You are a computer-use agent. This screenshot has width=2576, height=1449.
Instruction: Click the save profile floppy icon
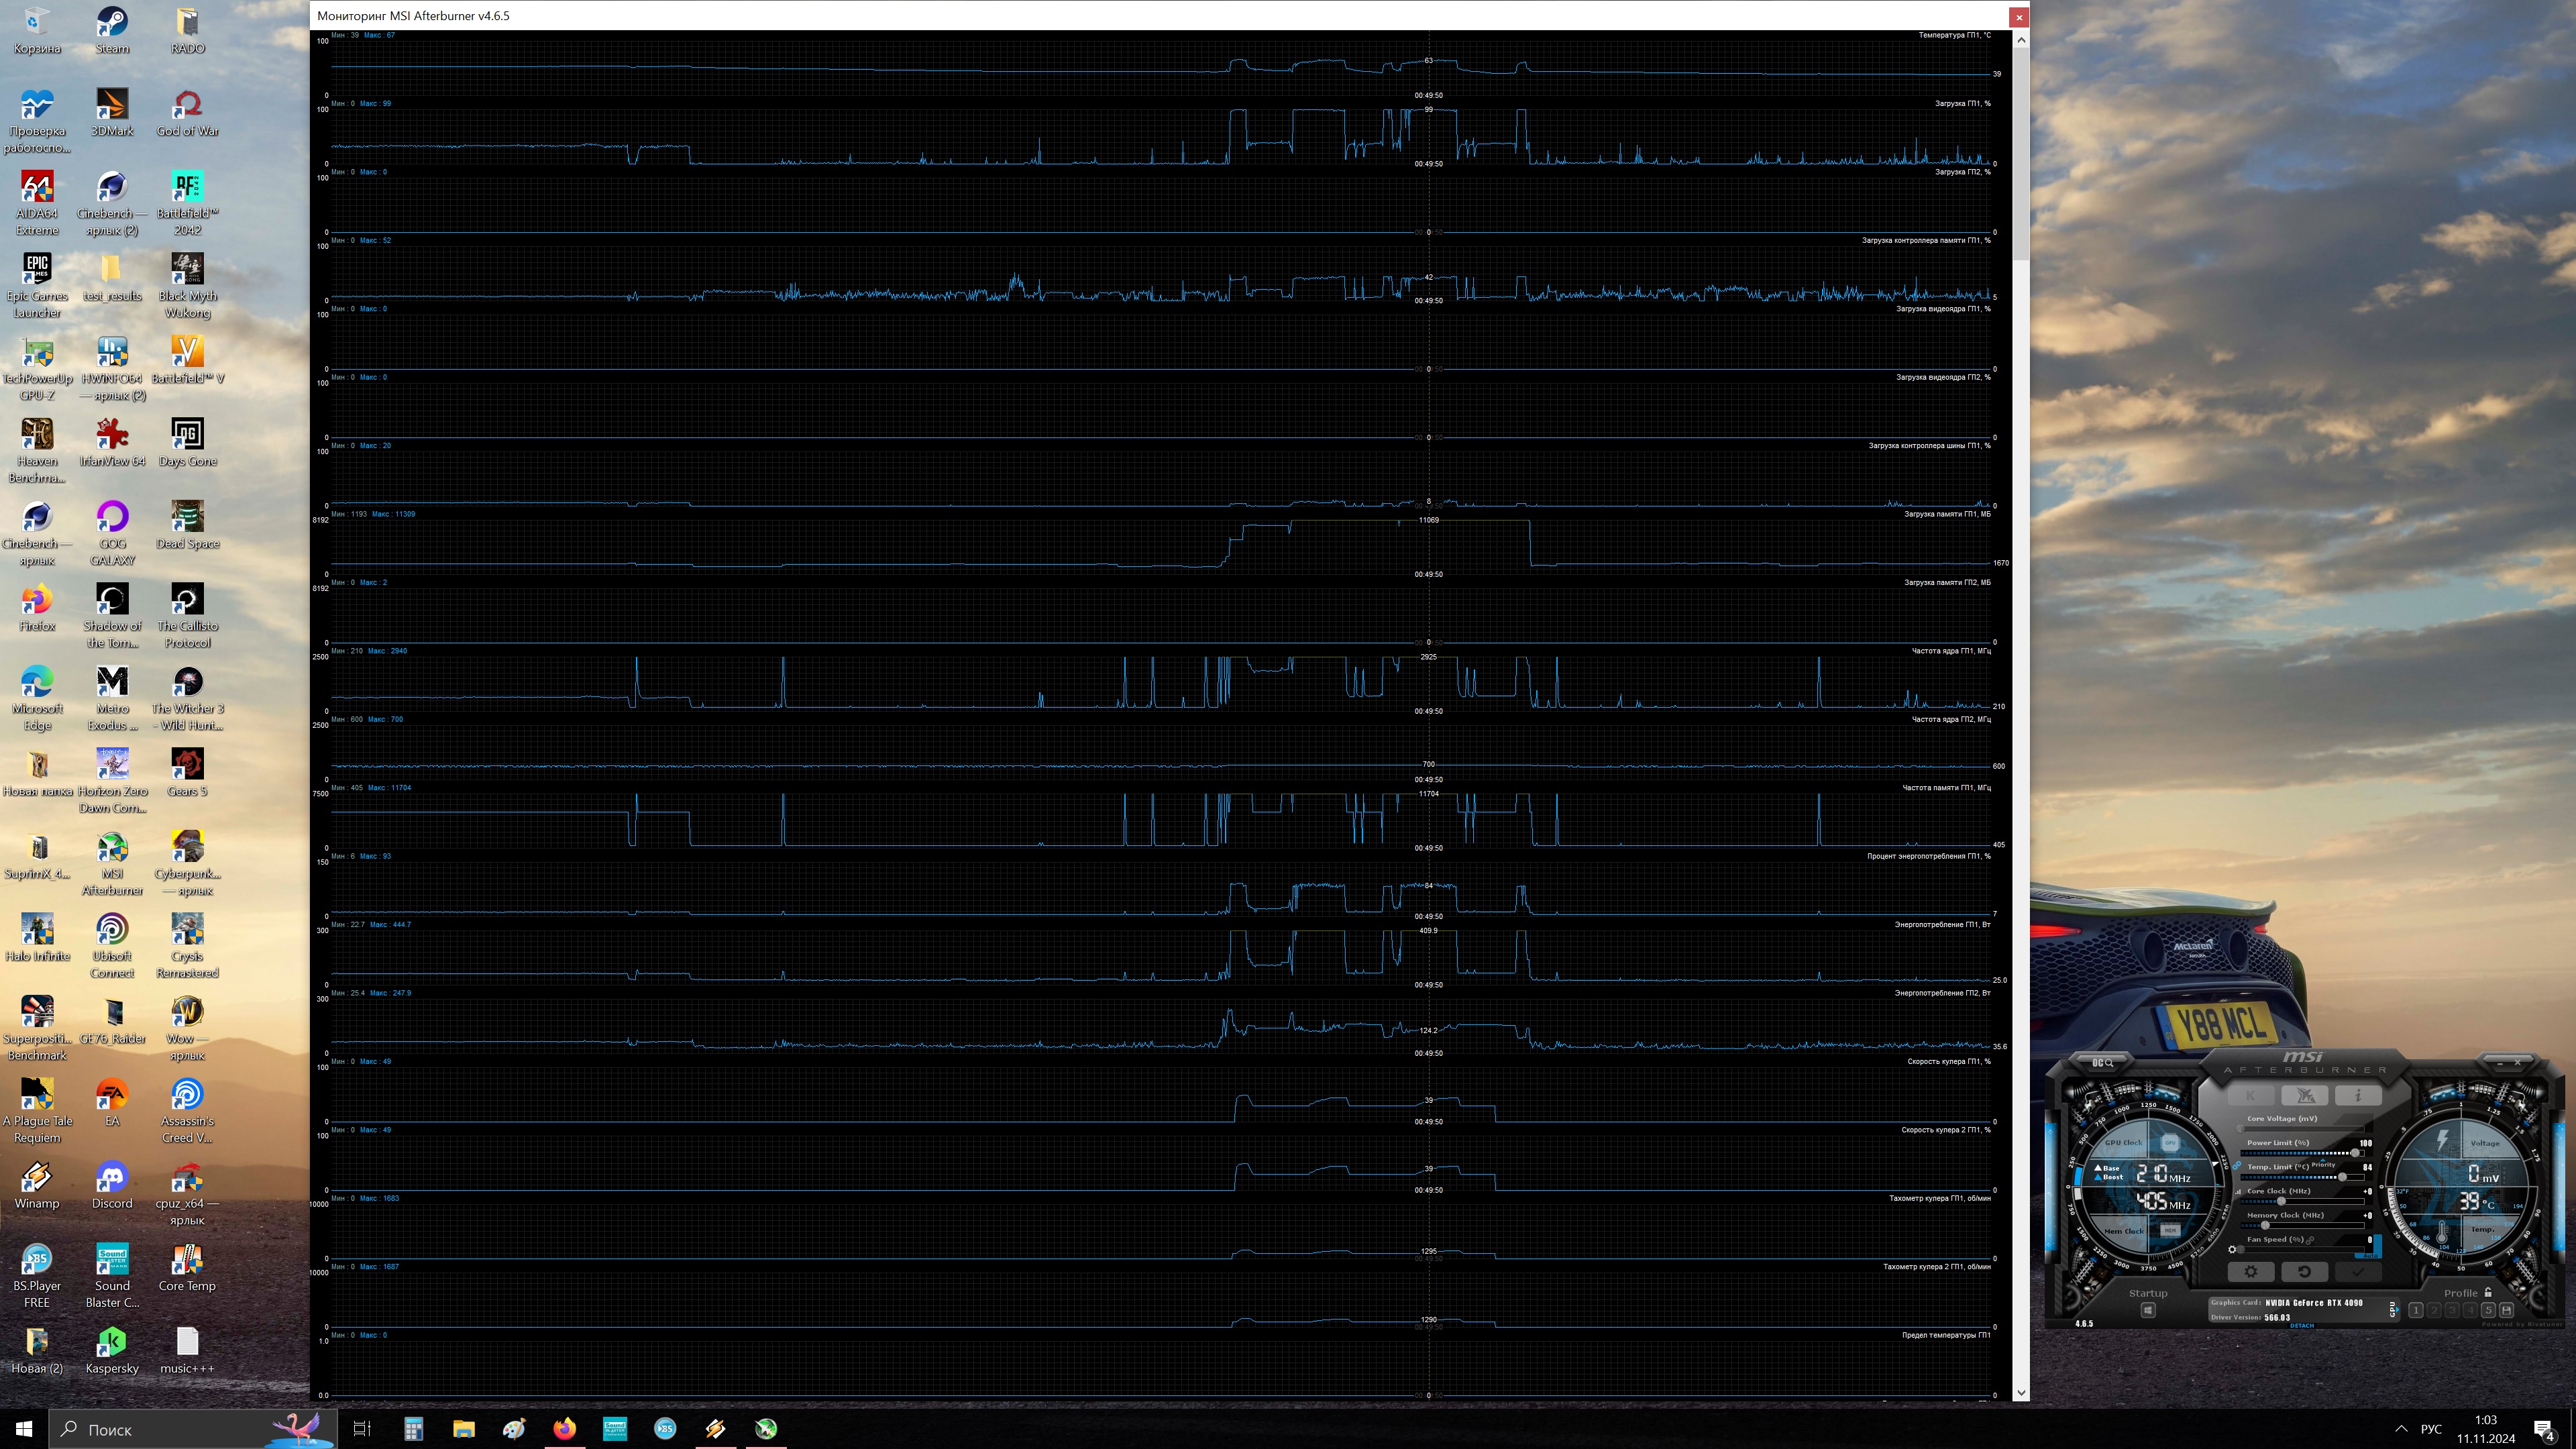coord(2506,1310)
